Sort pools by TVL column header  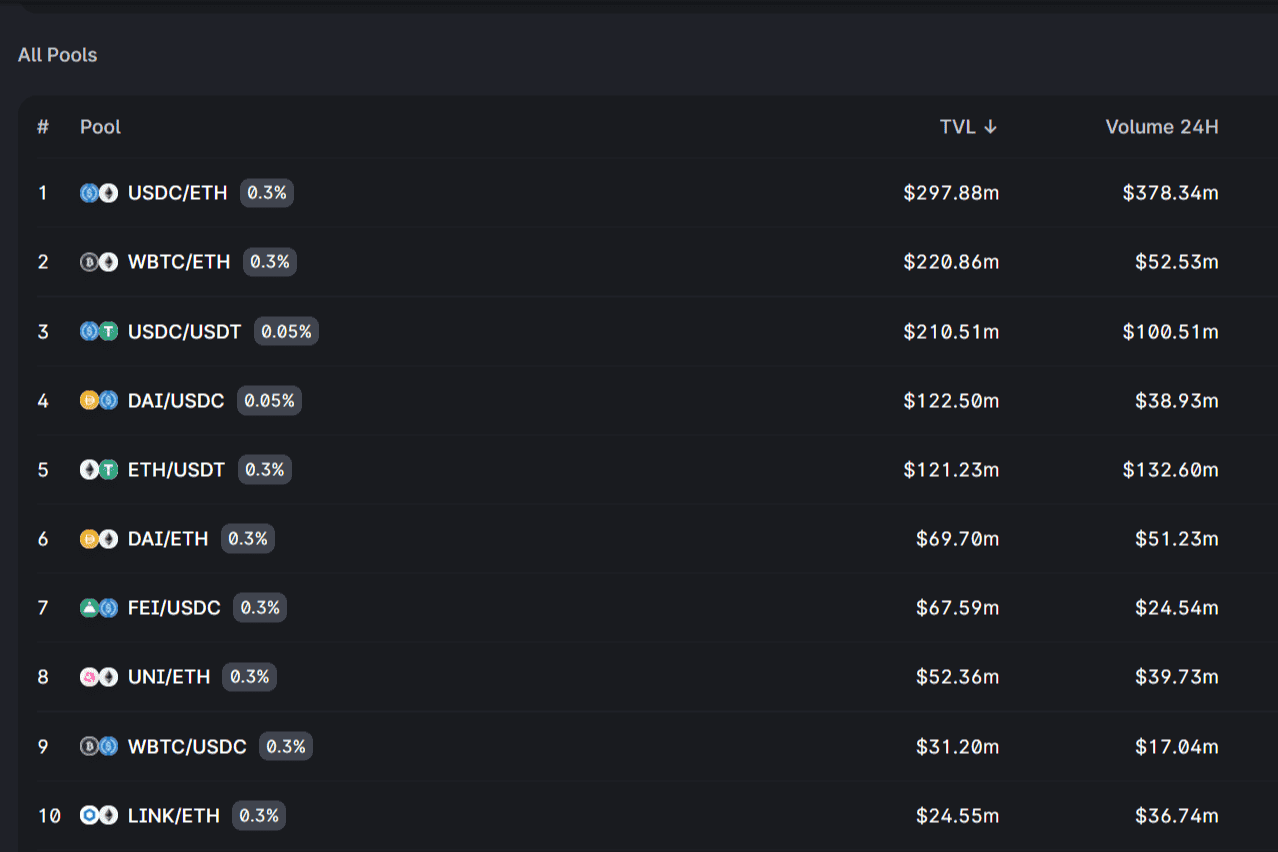pyautogui.click(x=967, y=127)
